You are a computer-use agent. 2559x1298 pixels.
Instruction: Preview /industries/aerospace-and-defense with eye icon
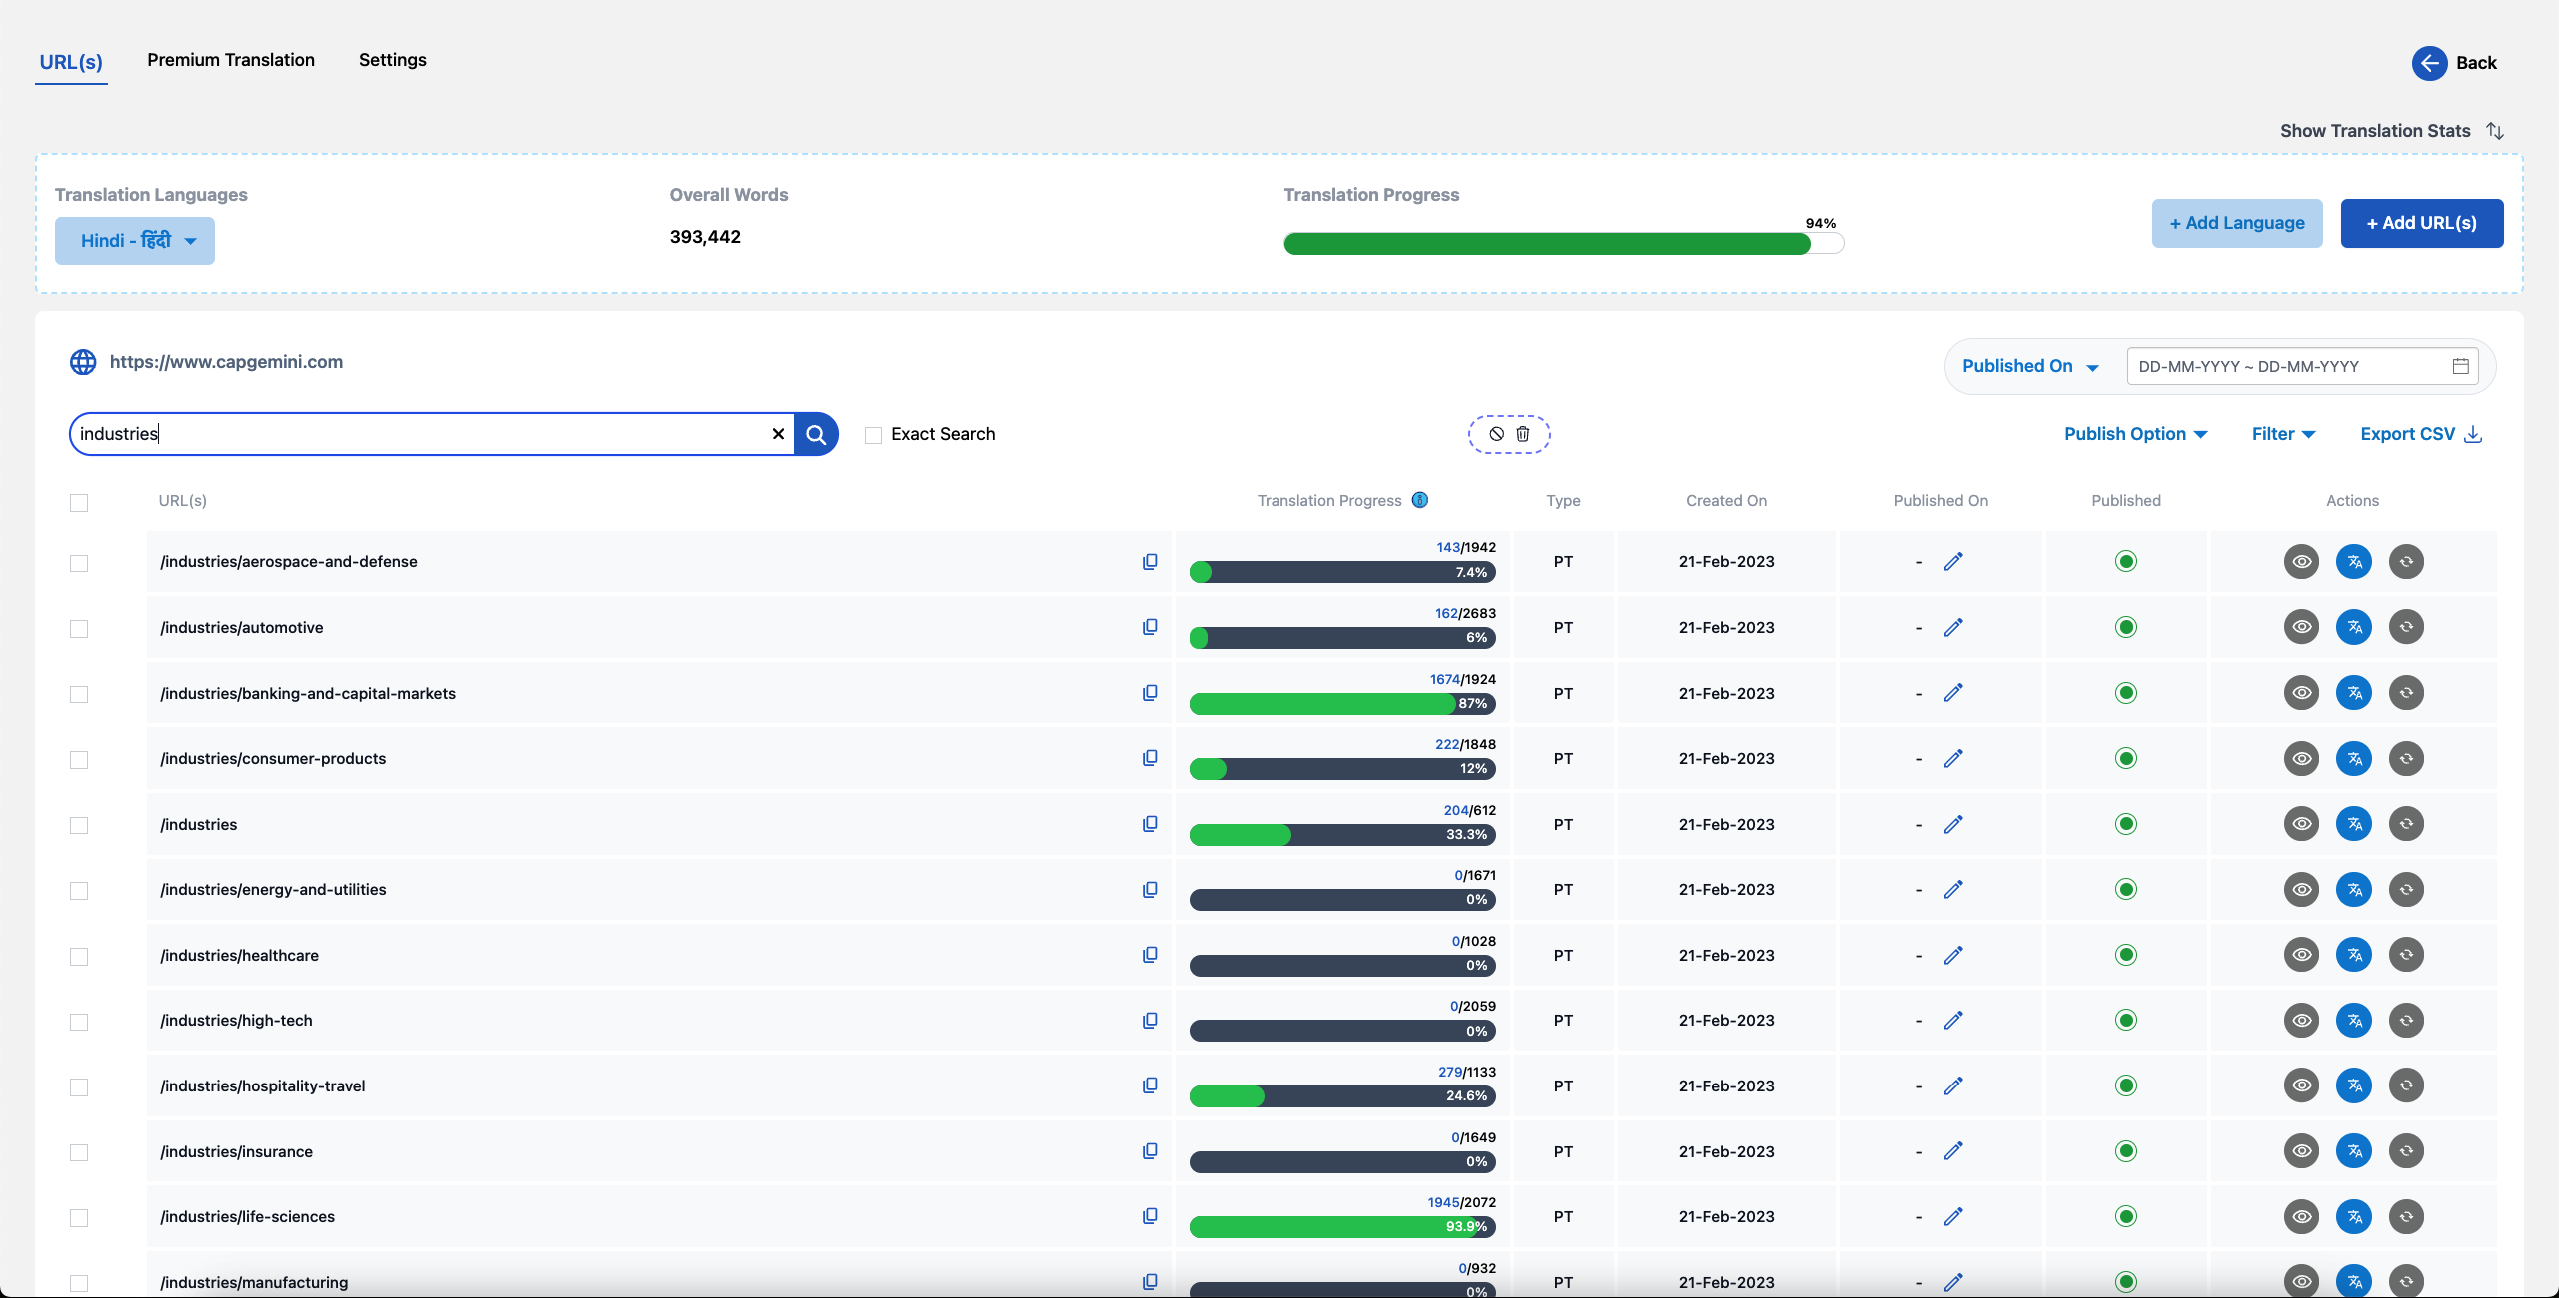[x=2301, y=562]
